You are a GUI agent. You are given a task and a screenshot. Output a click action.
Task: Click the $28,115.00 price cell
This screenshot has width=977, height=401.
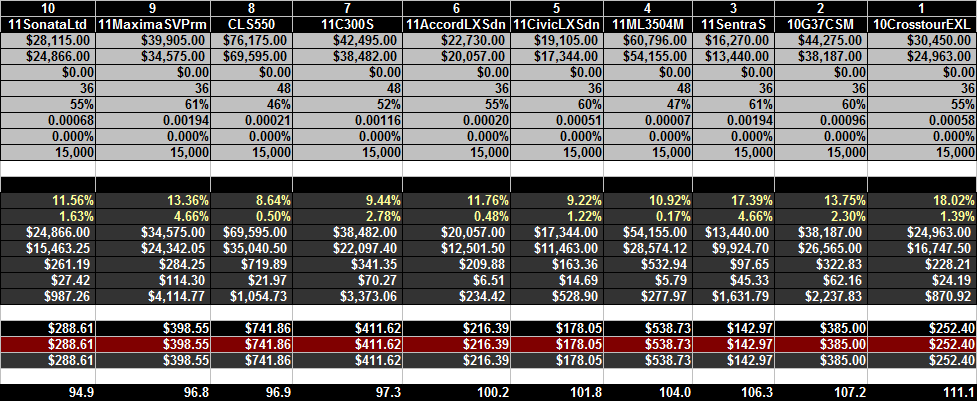pos(47,40)
